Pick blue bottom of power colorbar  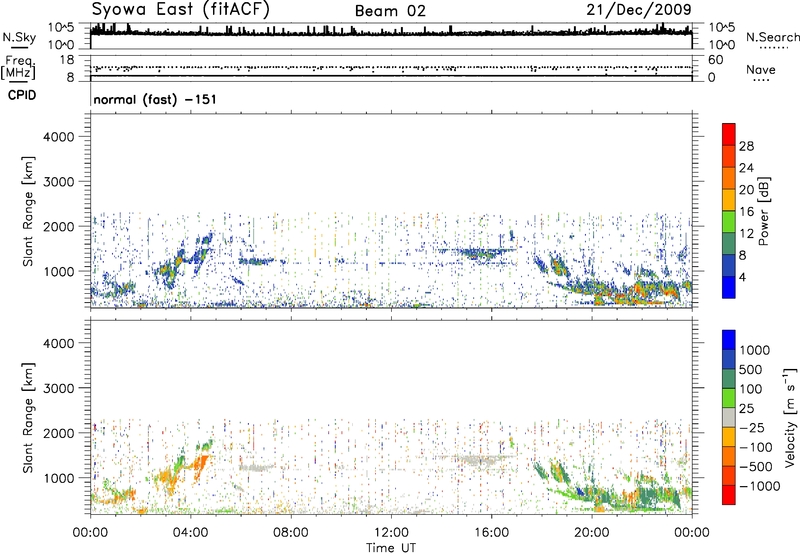[729, 287]
